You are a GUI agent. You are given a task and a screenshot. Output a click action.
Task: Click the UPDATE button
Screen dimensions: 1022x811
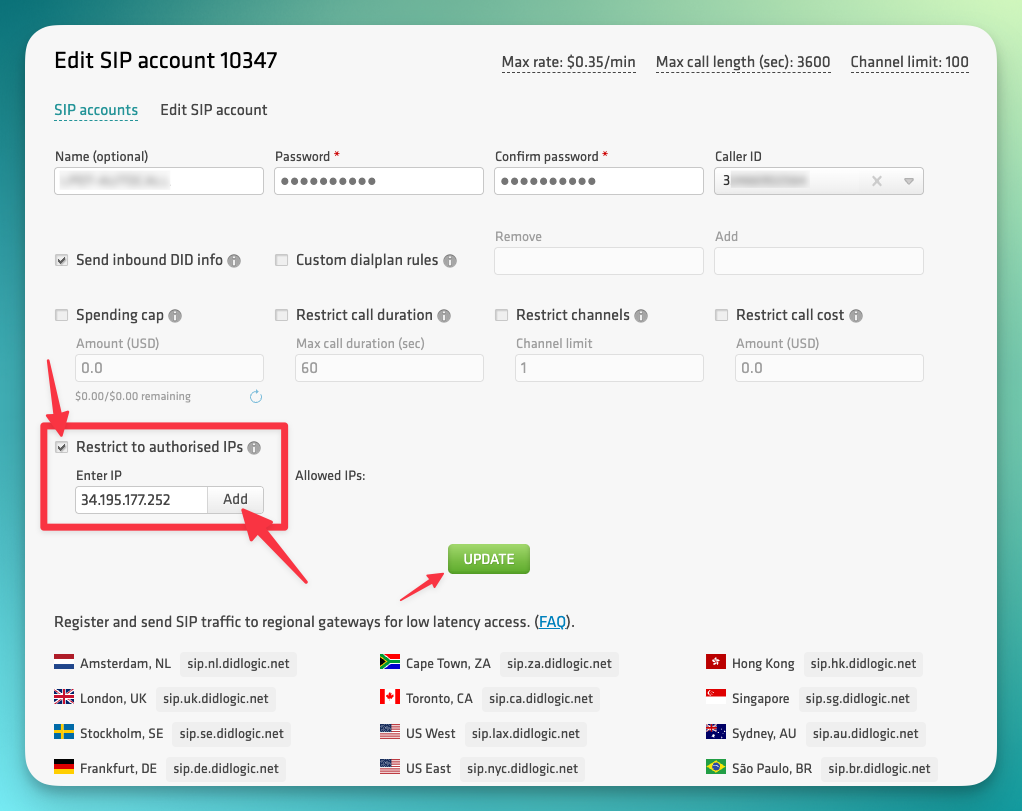tap(489, 559)
